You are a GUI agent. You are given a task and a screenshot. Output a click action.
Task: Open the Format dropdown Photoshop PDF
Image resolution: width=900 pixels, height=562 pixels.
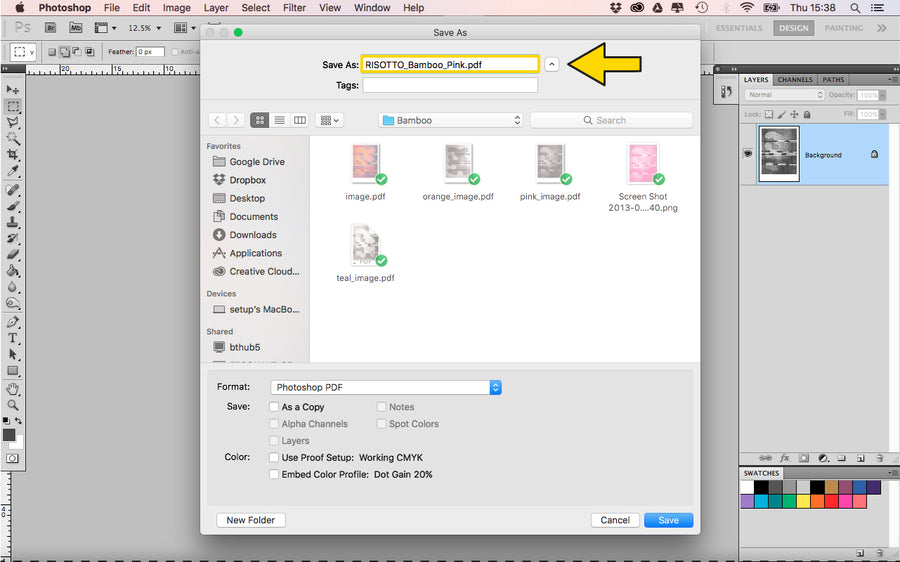385,387
